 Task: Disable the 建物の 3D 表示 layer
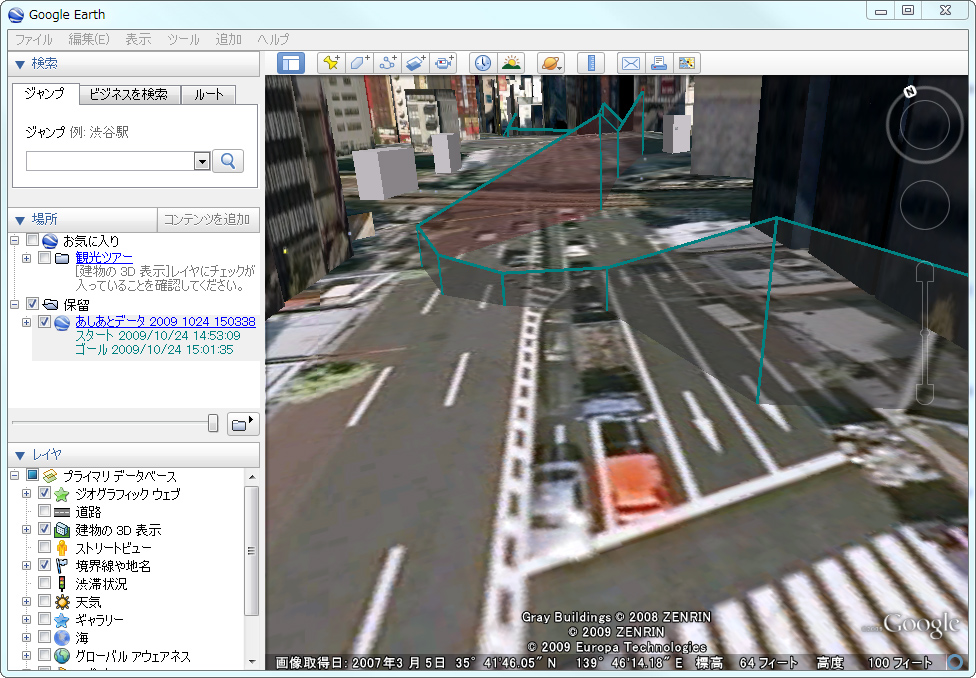pyautogui.click(x=42, y=529)
